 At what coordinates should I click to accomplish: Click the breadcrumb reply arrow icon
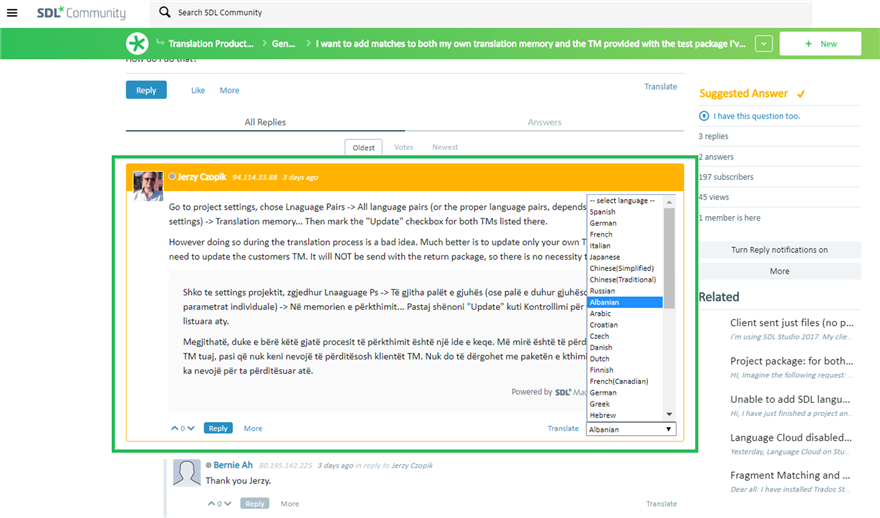160,42
